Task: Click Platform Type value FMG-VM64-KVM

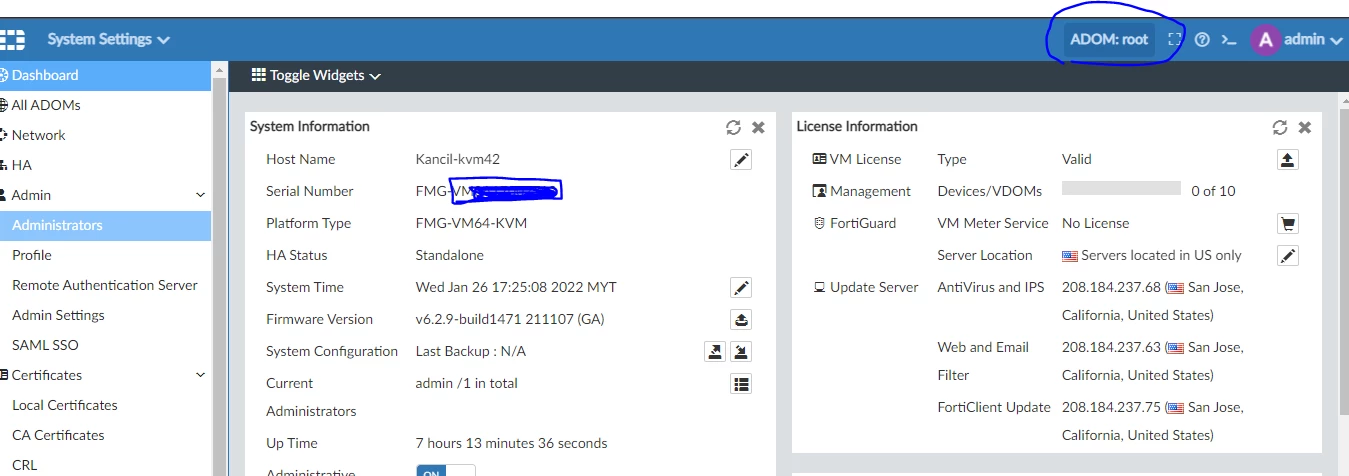Action: tap(471, 223)
